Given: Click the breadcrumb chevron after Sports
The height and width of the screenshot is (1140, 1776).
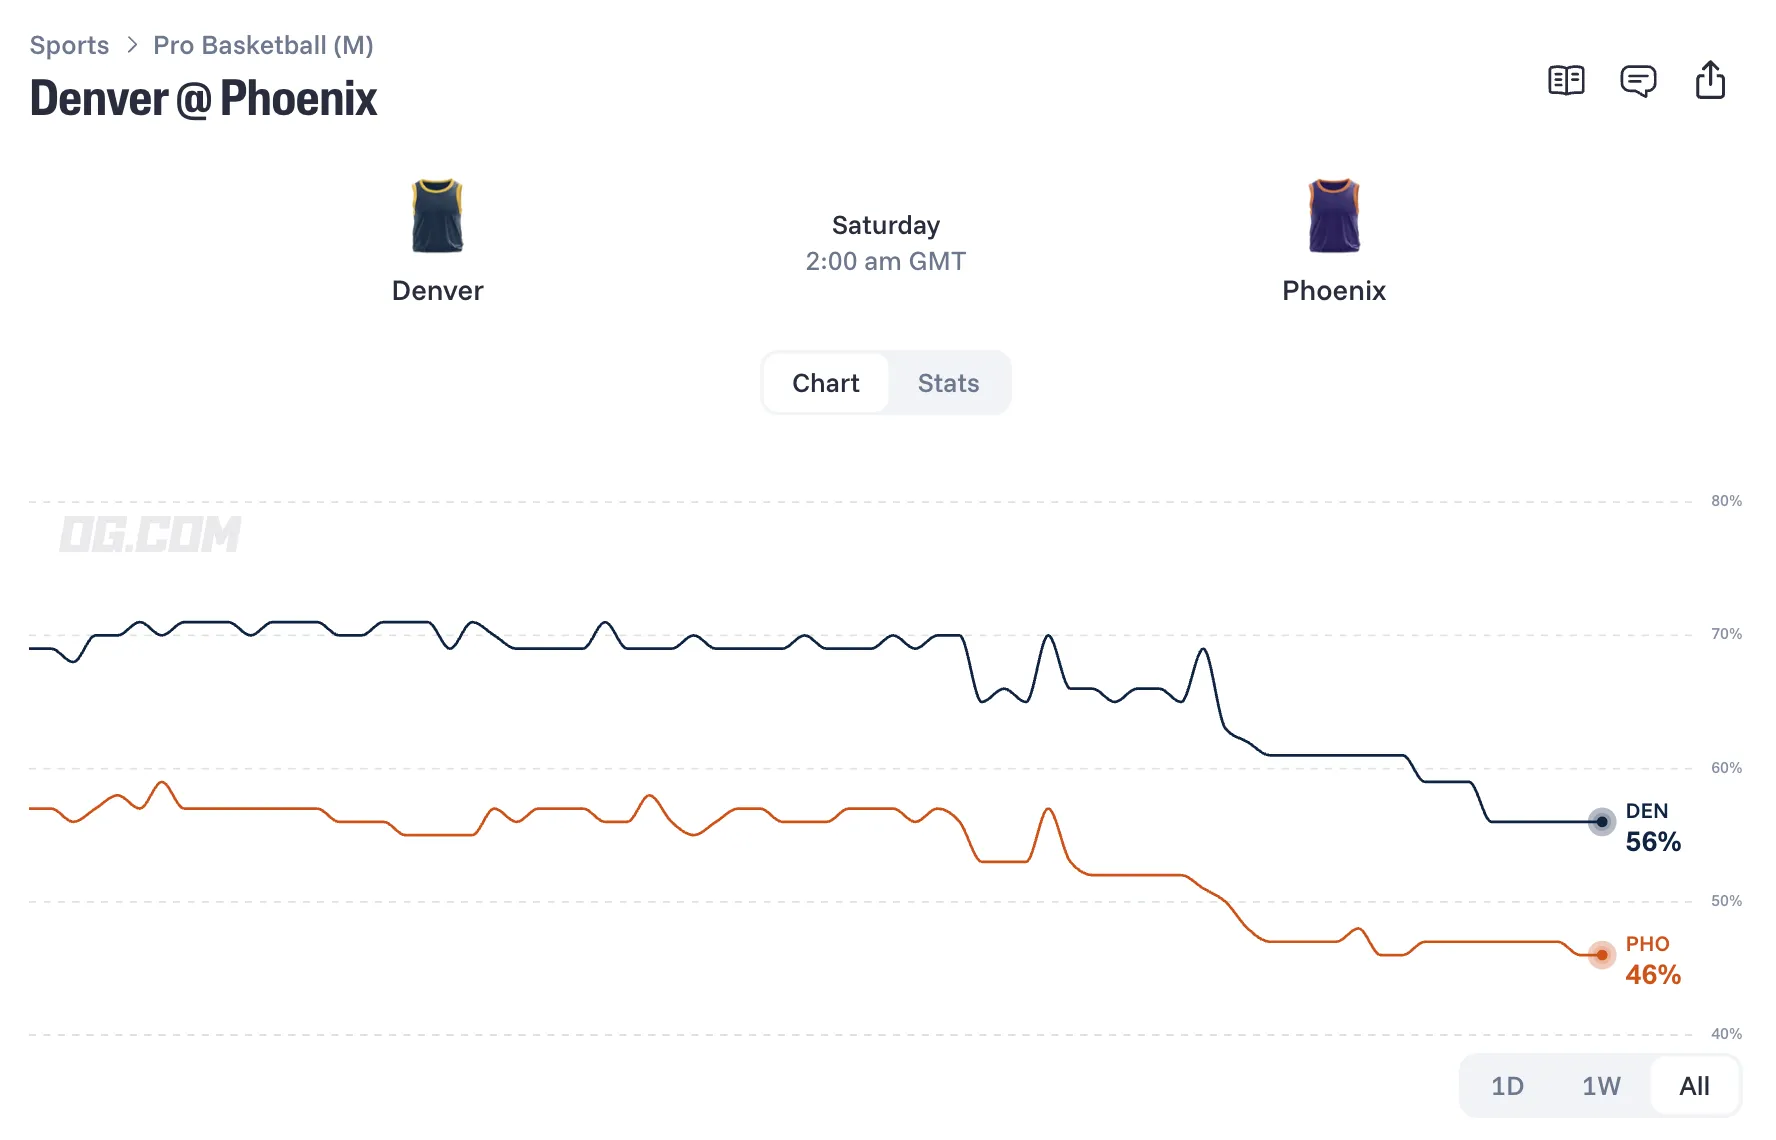Looking at the screenshot, I should click(x=131, y=45).
